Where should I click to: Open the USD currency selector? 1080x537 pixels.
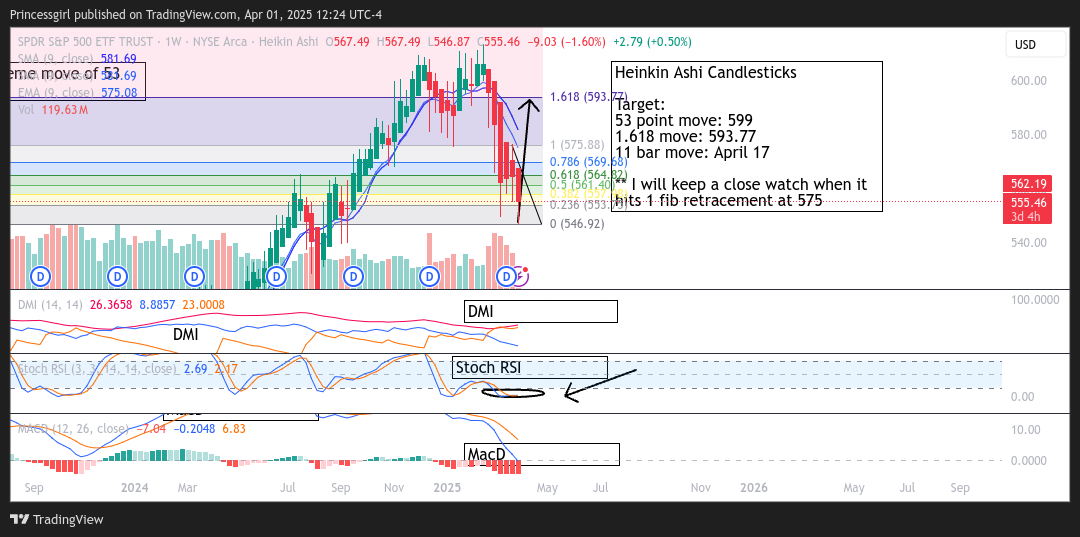pyautogui.click(x=1035, y=45)
